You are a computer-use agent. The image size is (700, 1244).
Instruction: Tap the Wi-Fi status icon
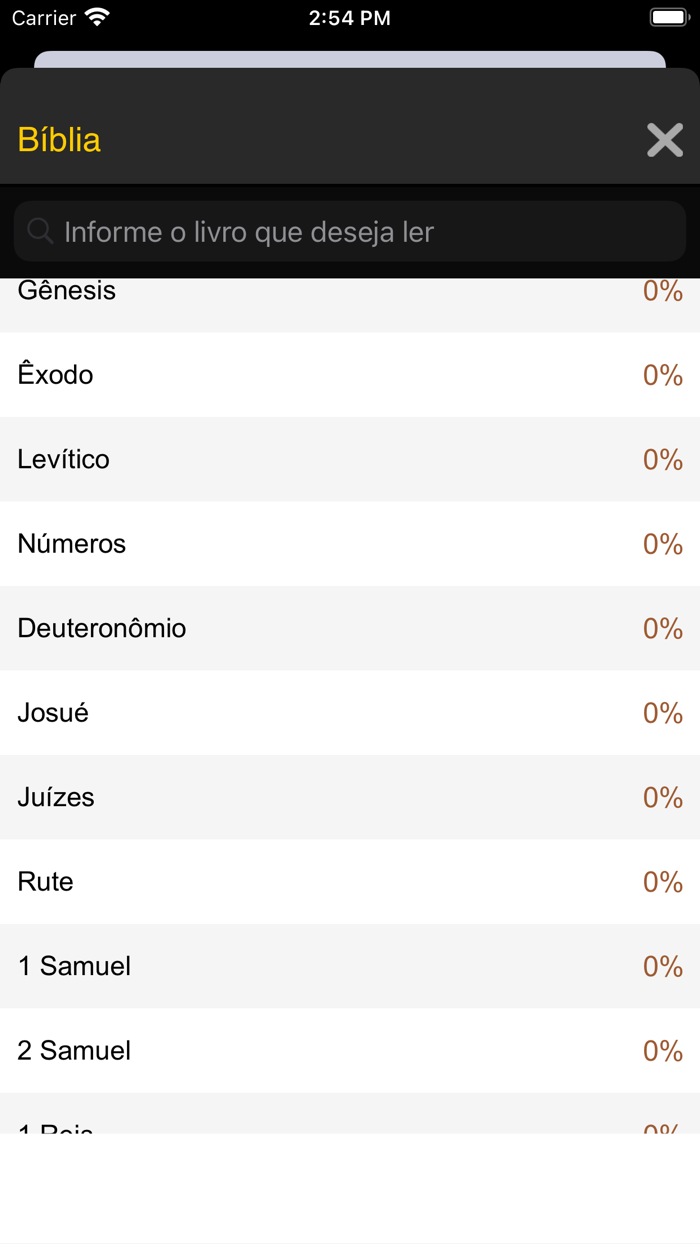click(x=97, y=17)
